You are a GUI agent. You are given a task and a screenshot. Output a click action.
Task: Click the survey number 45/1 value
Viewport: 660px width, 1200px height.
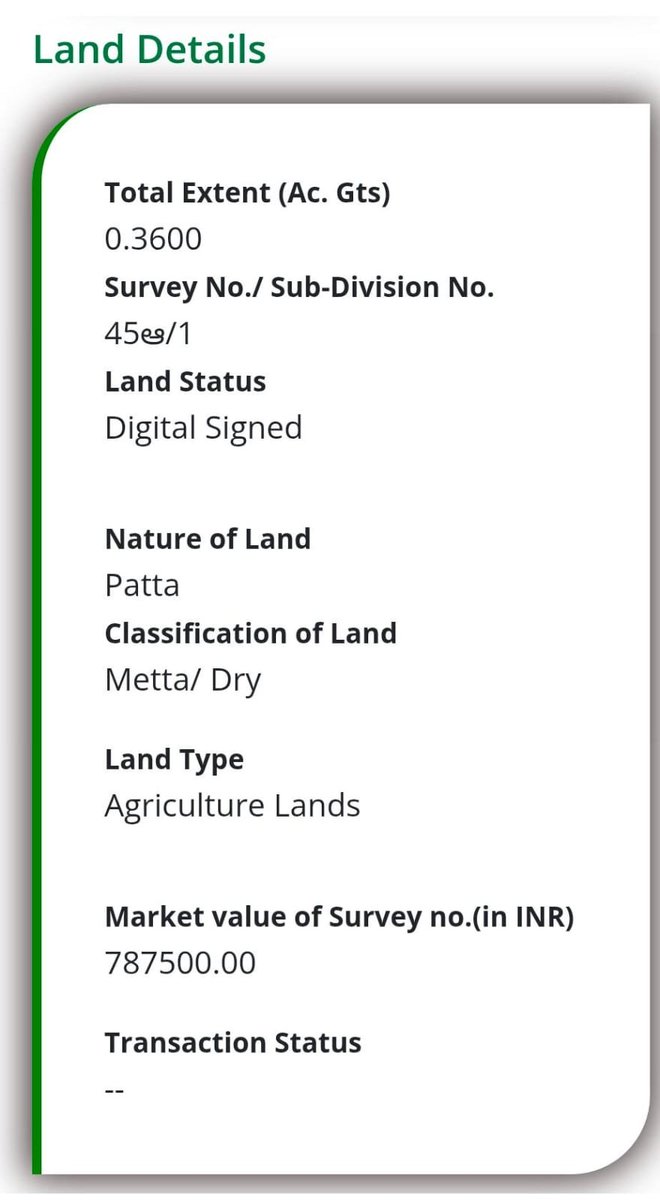[x=147, y=335]
